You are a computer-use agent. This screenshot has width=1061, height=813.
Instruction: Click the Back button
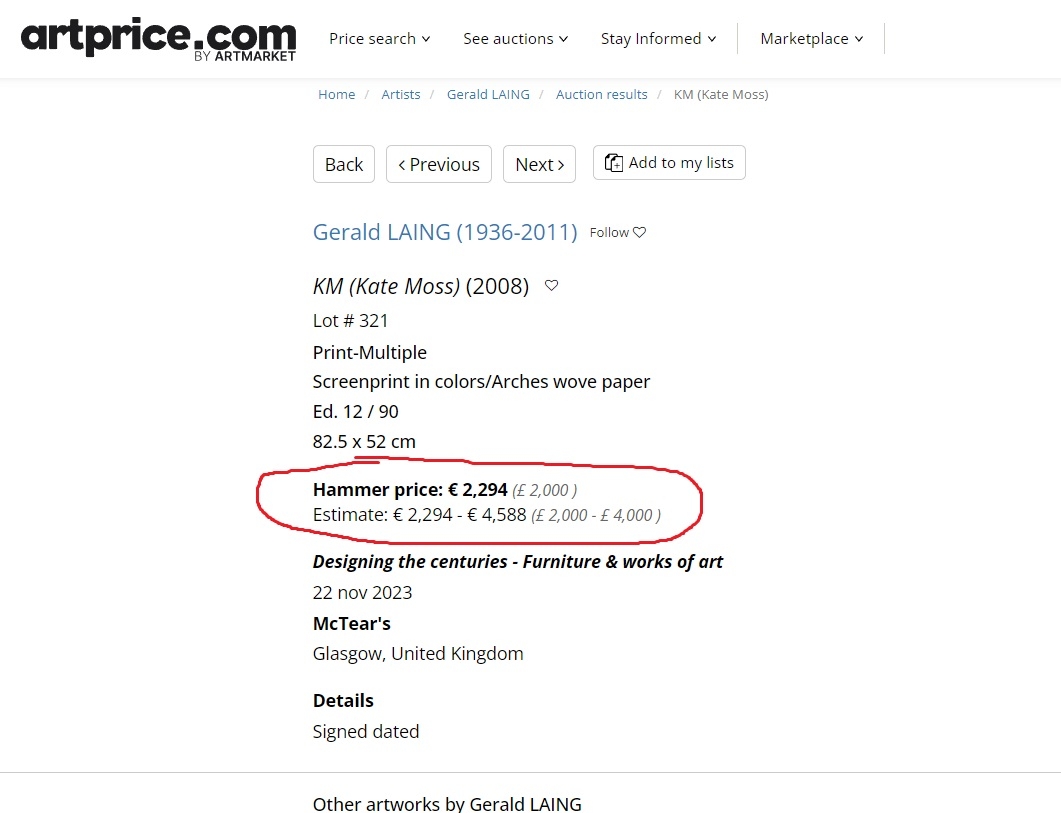pos(344,164)
